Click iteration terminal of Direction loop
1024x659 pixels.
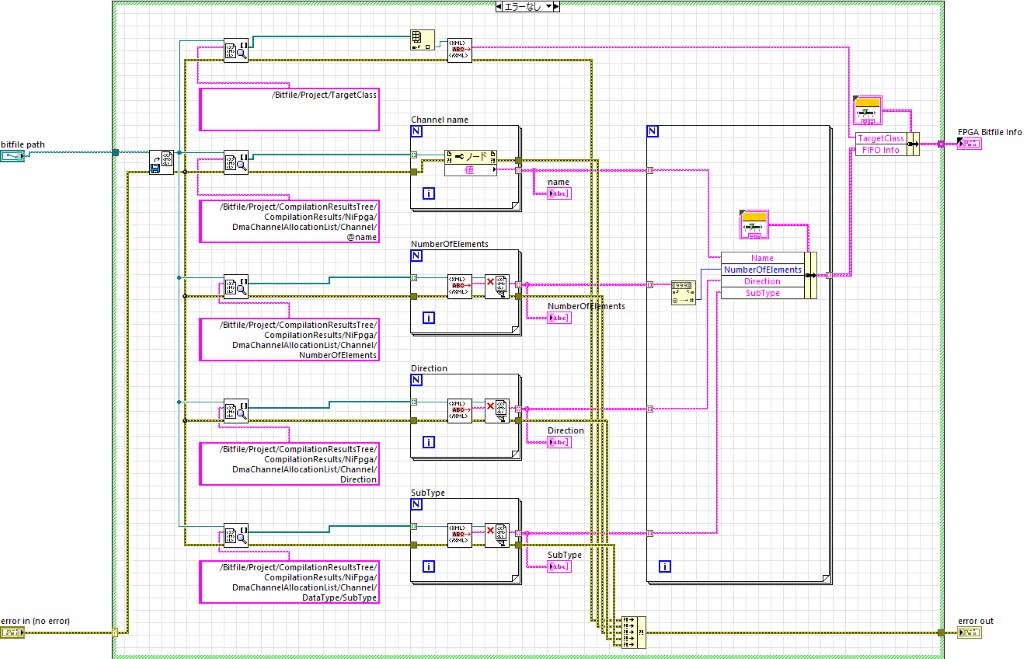pos(428,442)
